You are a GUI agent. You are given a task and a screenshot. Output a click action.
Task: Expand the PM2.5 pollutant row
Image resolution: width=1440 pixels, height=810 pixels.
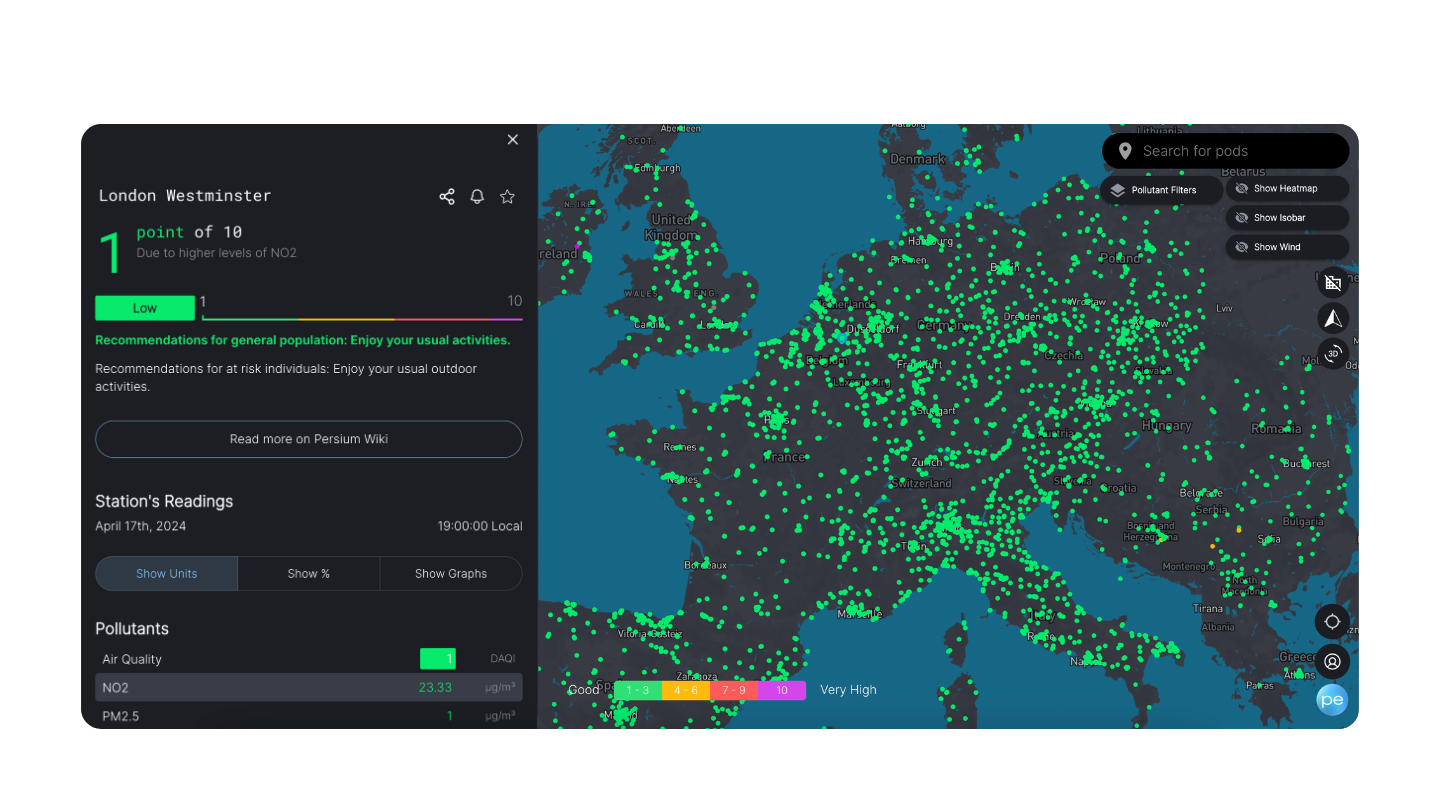(x=308, y=716)
